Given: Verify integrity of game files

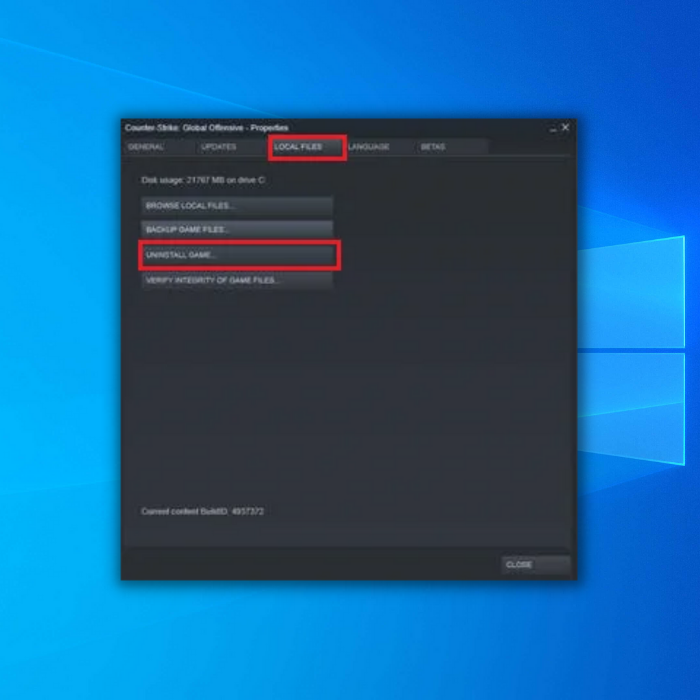Looking at the screenshot, I should (x=237, y=280).
